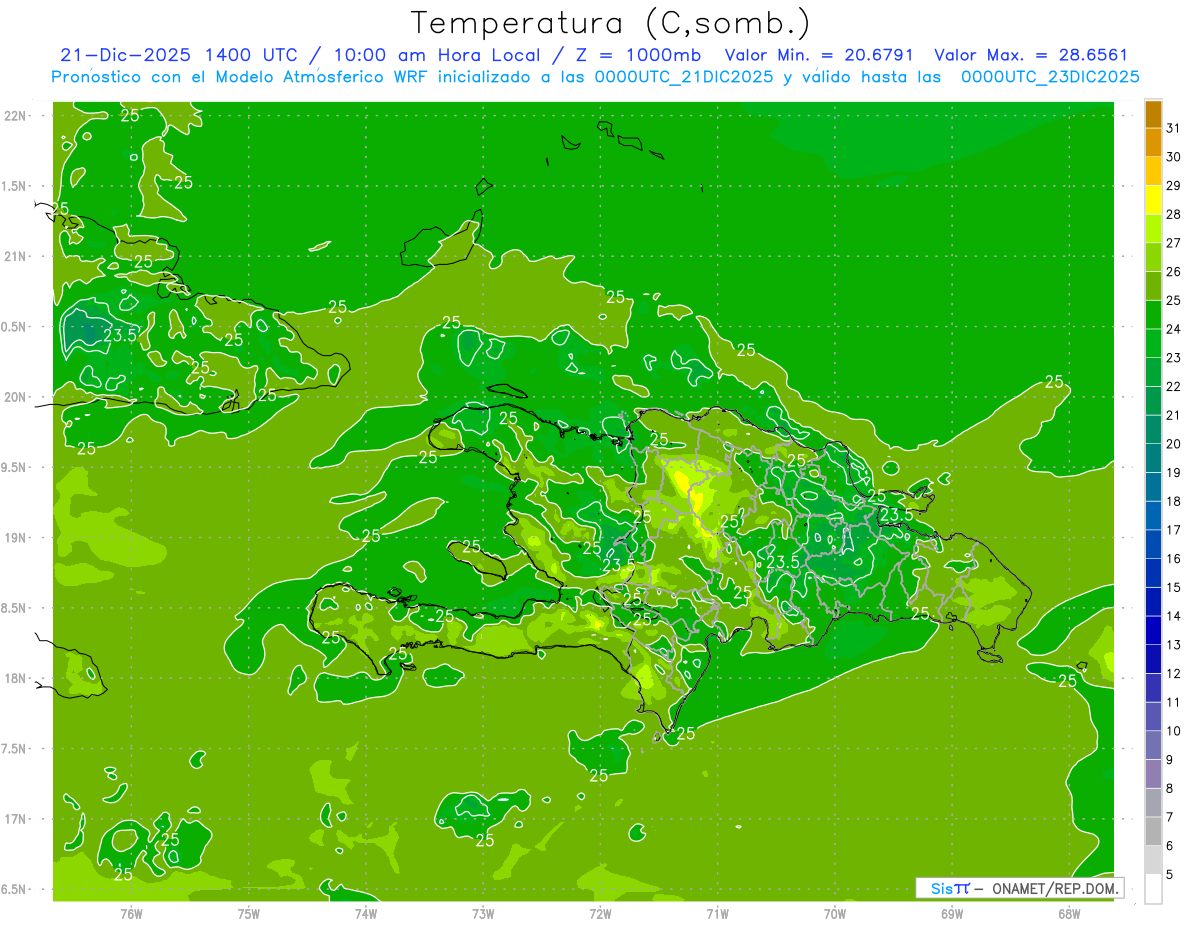Click the legend value '5'
The height and width of the screenshot is (927, 1200).
coord(1171,875)
